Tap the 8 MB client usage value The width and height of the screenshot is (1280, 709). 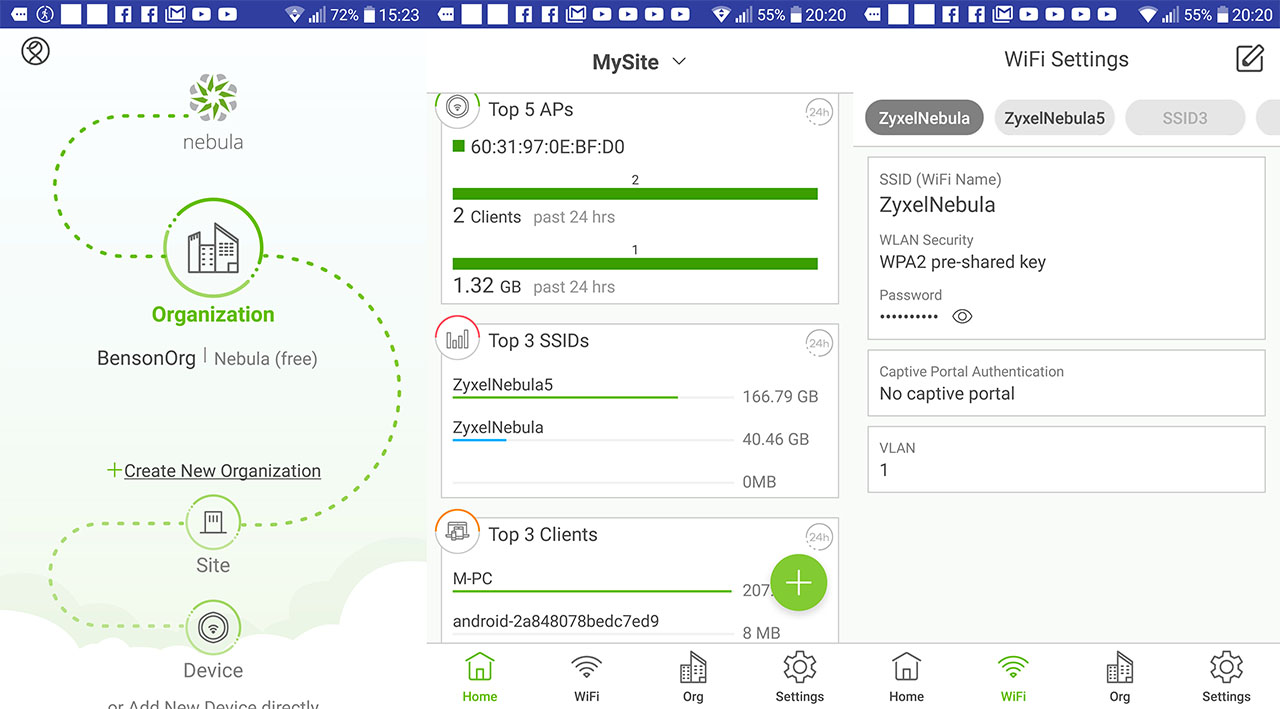[762, 633]
